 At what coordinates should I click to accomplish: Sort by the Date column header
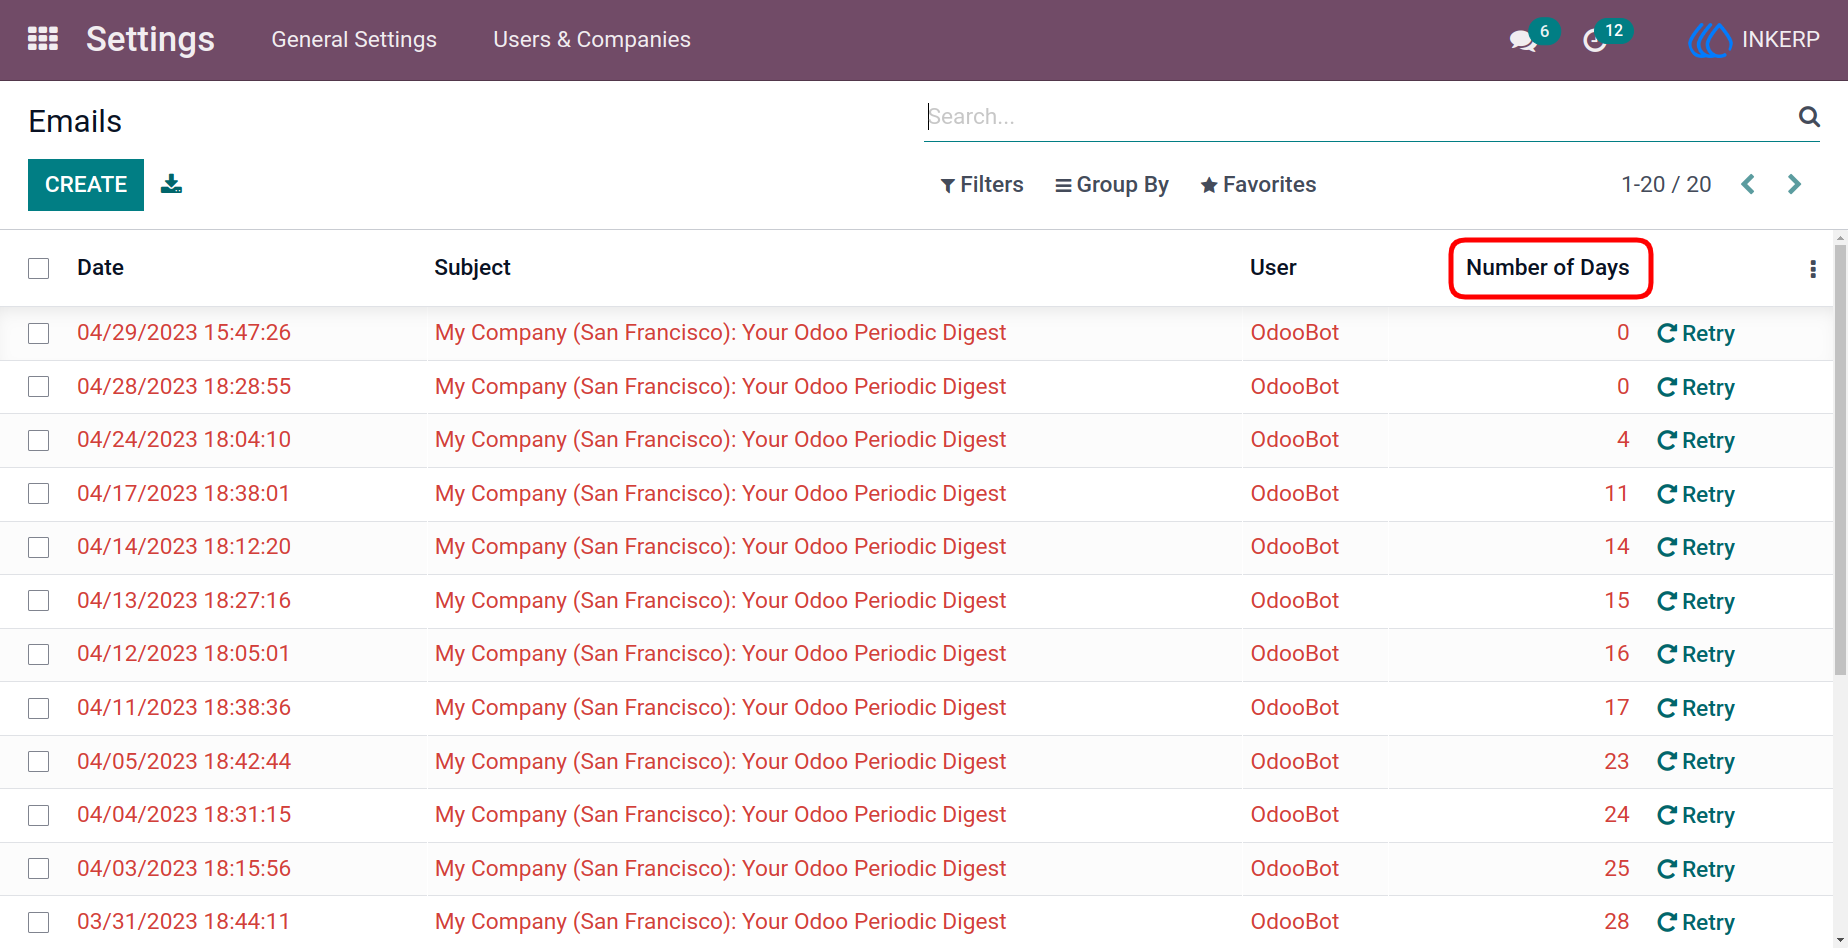pyautogui.click(x=100, y=267)
